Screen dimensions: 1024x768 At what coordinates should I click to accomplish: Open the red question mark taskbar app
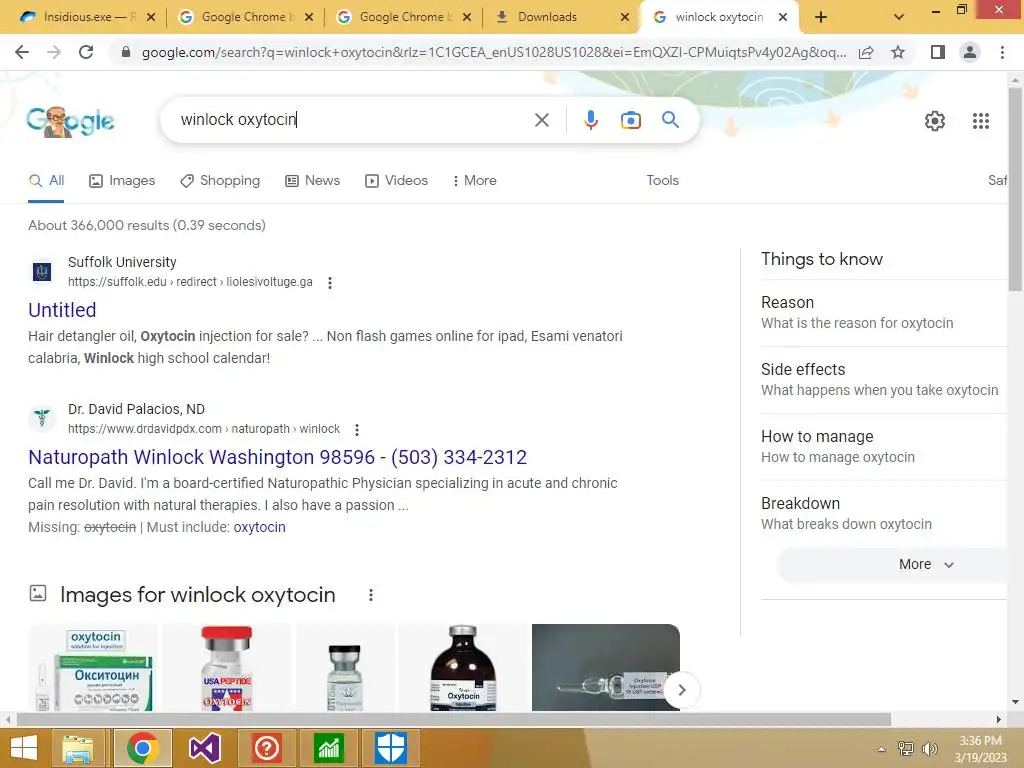tap(266, 748)
